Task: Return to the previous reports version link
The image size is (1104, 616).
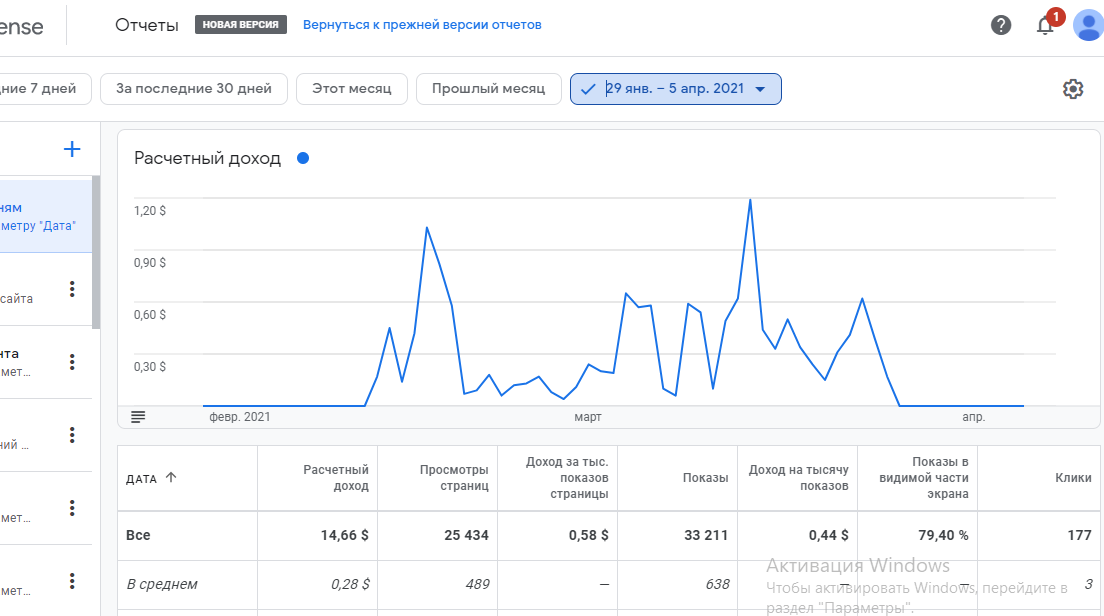Action: (x=422, y=25)
